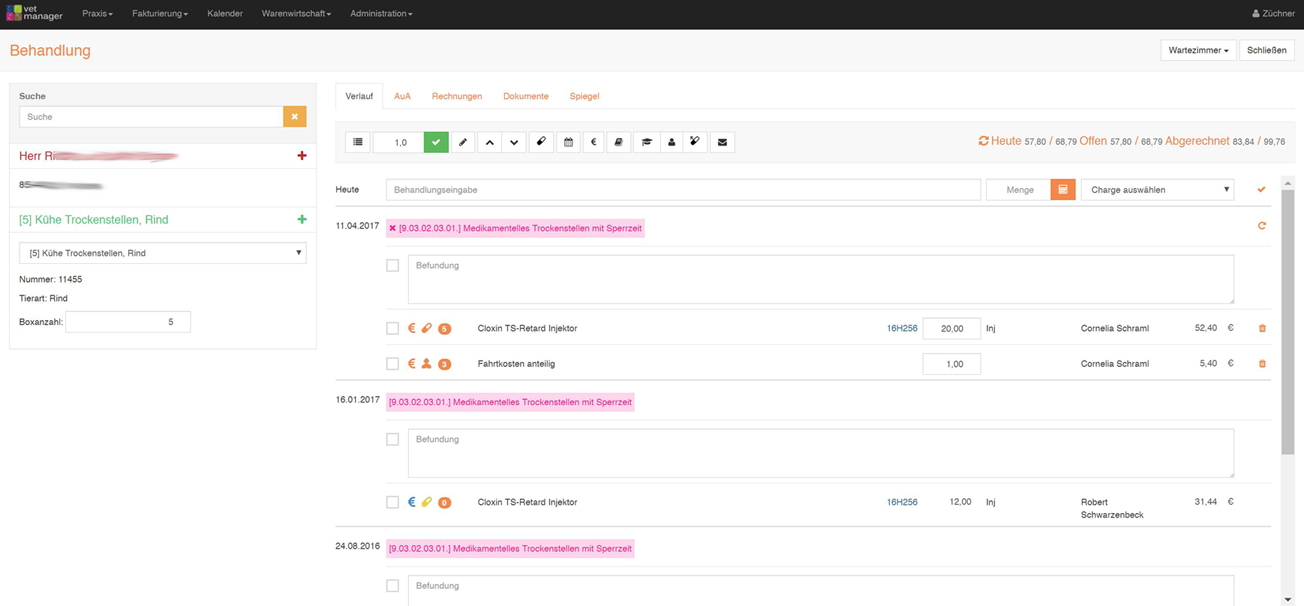The image size is (1304, 606).
Task: Click the calendar icon in toolbar
Action: click(568, 143)
